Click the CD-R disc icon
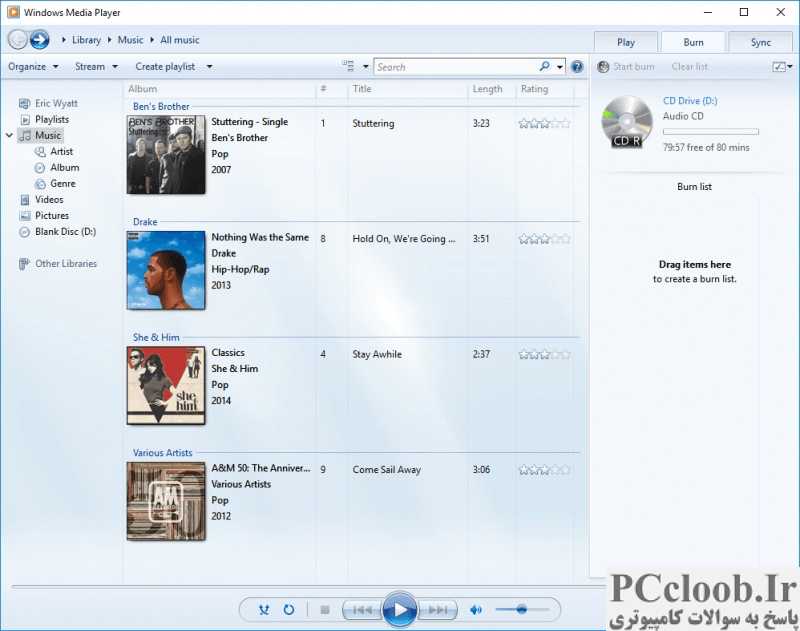 [627, 122]
